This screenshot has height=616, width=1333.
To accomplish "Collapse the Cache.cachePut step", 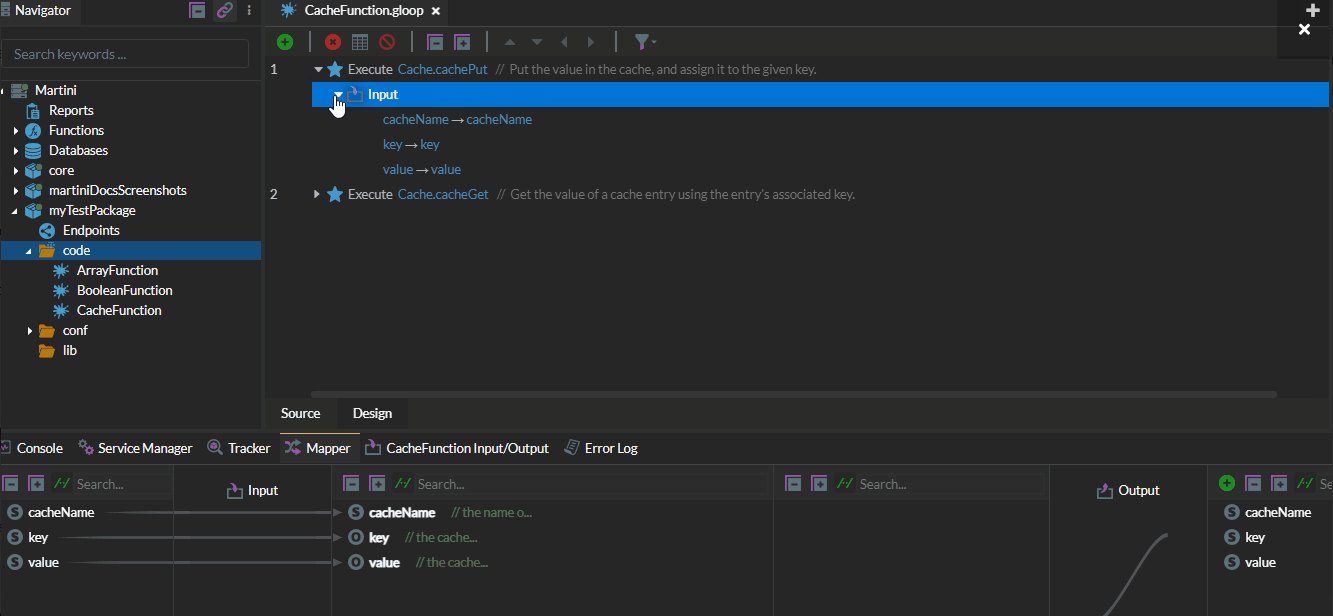I will click(x=318, y=70).
